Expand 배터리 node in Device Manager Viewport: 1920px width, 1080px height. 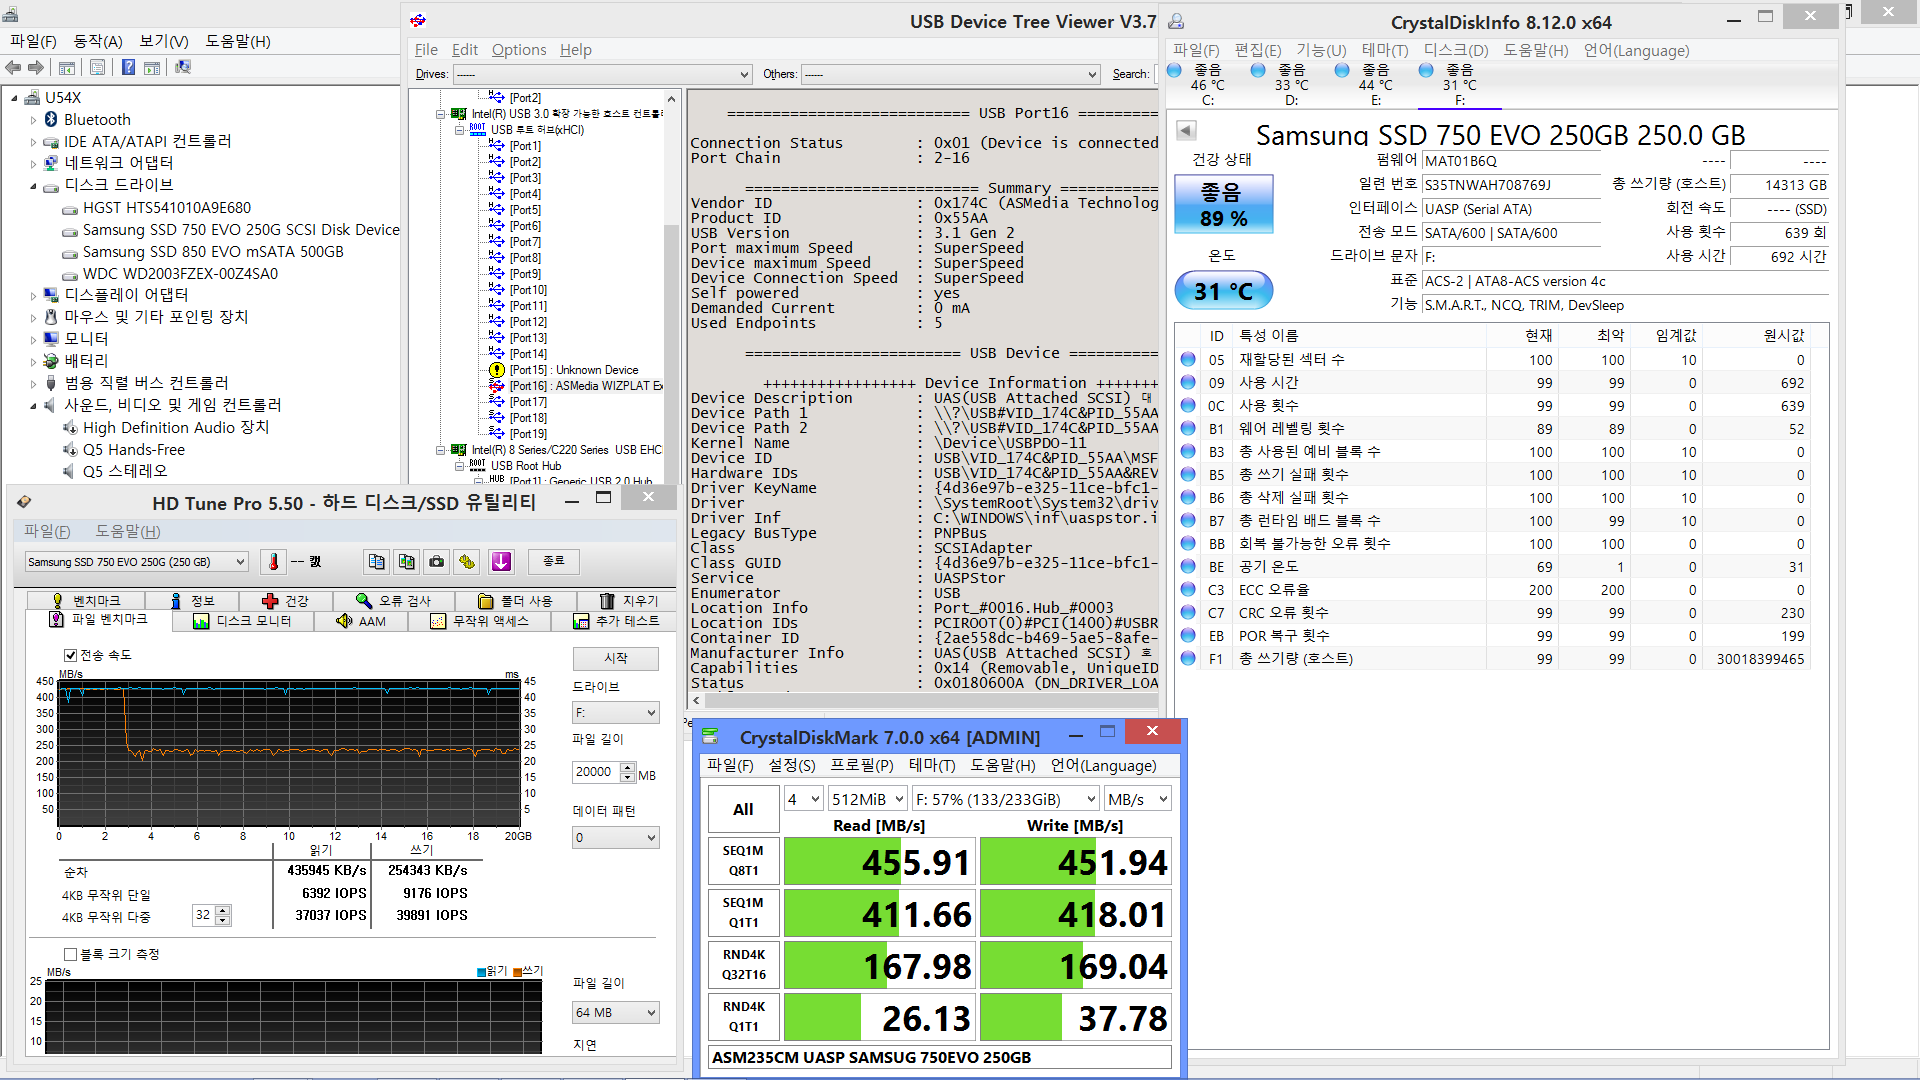pyautogui.click(x=33, y=362)
